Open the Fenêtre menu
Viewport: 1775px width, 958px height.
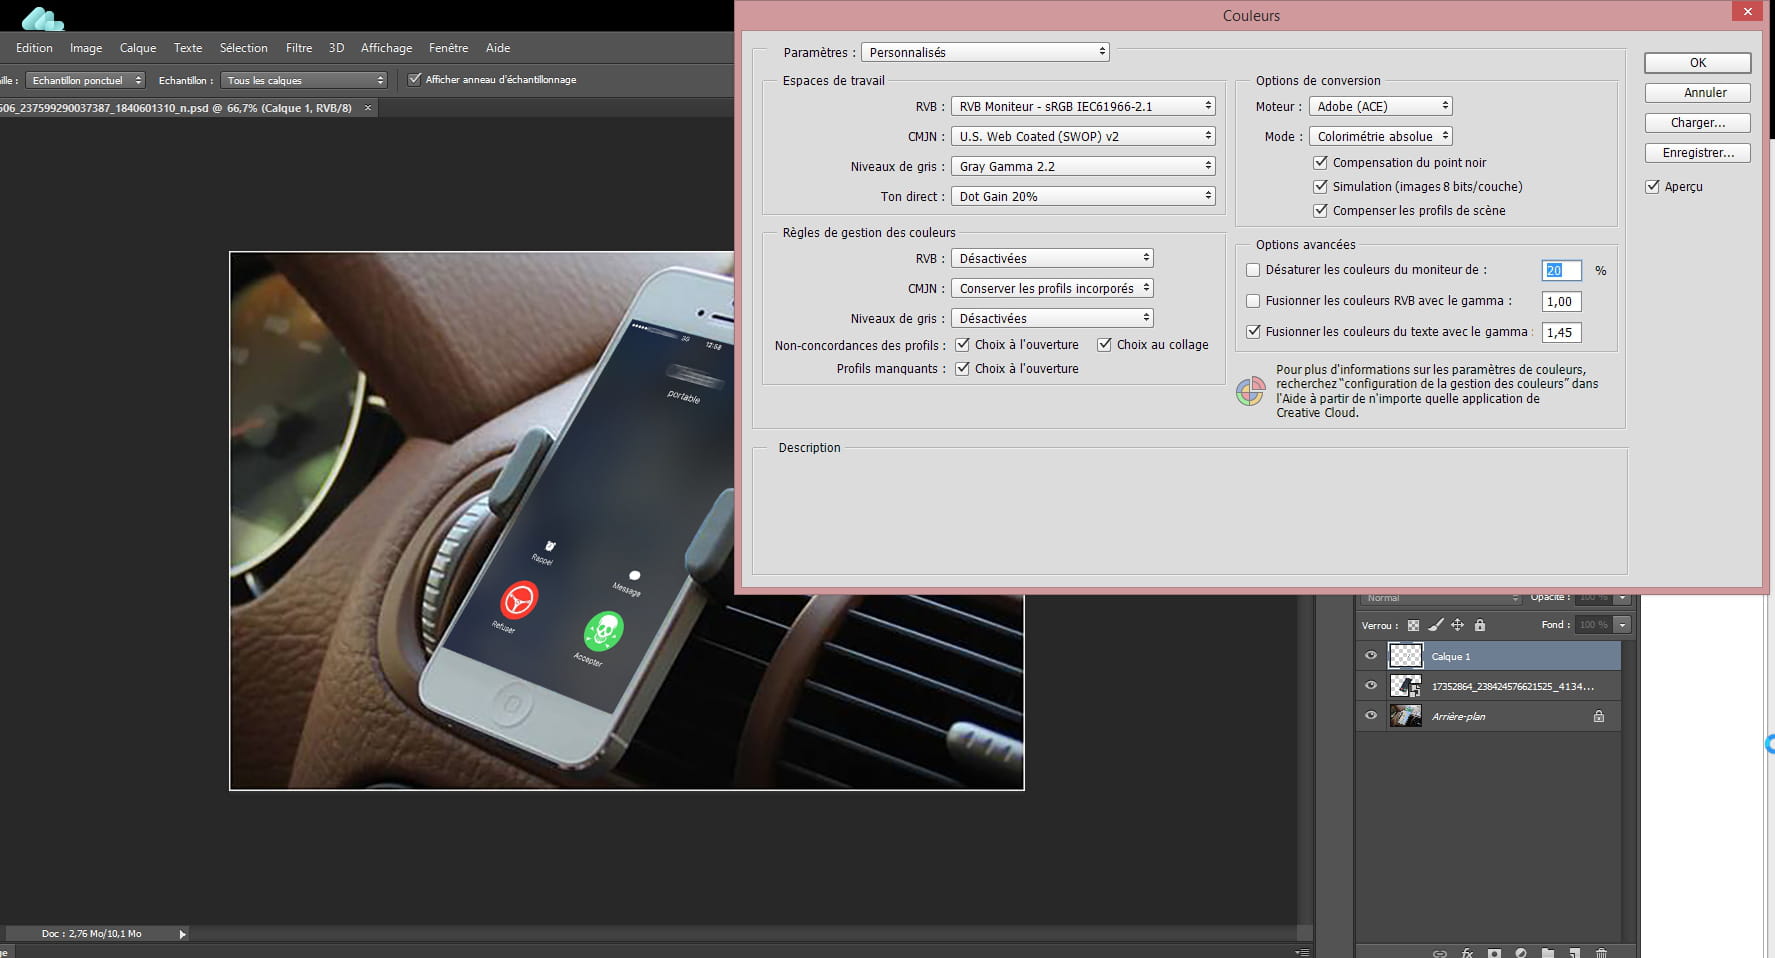(x=448, y=48)
